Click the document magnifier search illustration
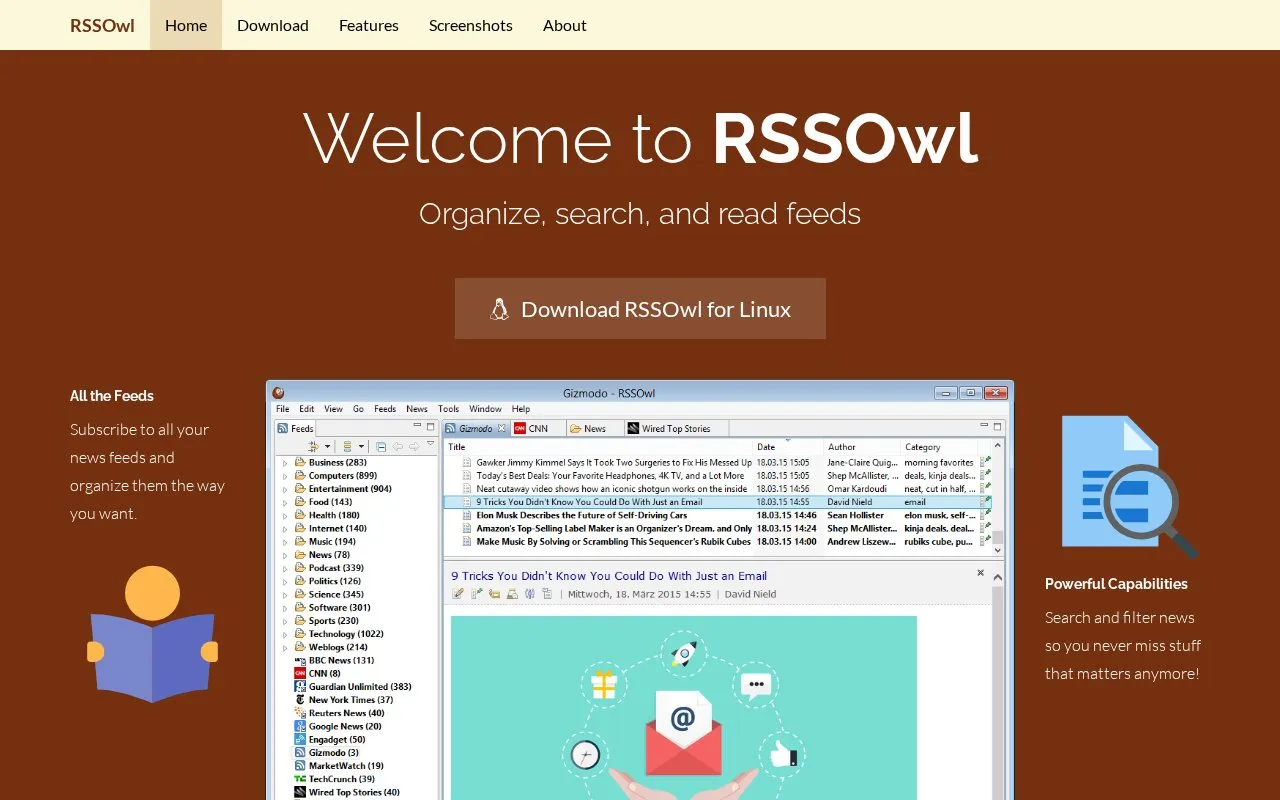Image resolution: width=1280 pixels, height=800 pixels. pos(1129,486)
